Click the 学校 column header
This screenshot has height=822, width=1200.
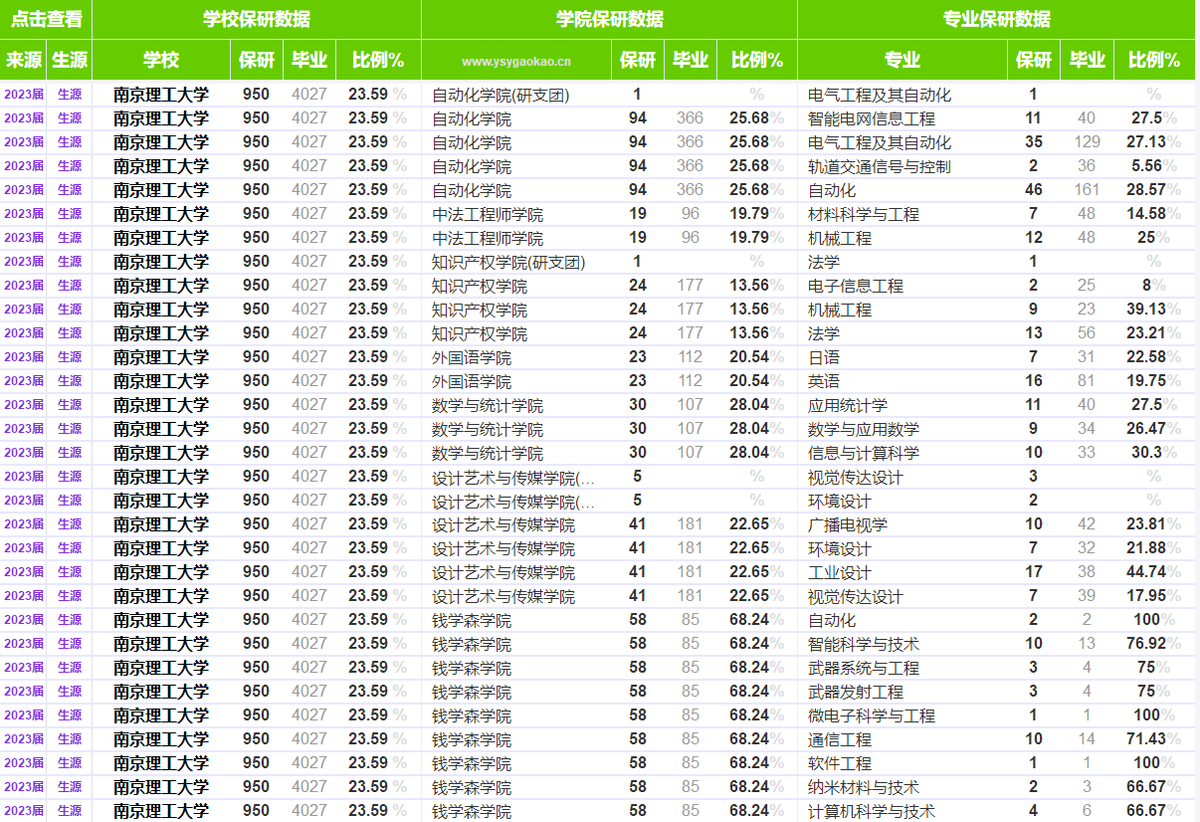(161, 60)
